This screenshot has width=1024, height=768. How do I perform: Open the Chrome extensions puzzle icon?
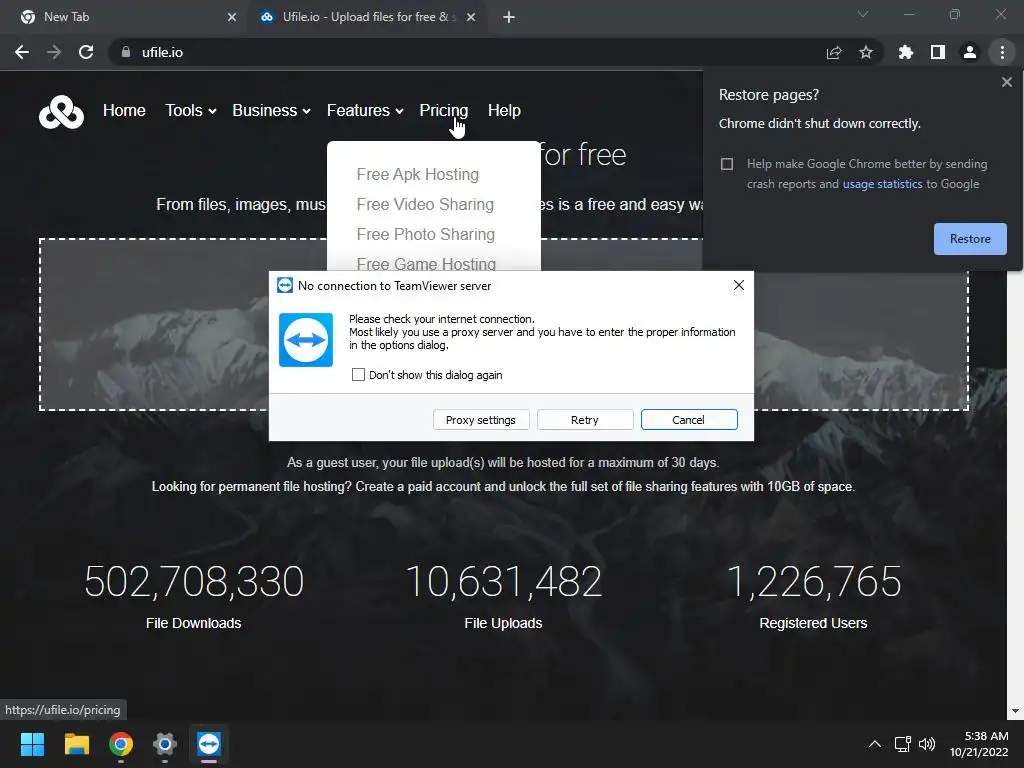pos(906,52)
